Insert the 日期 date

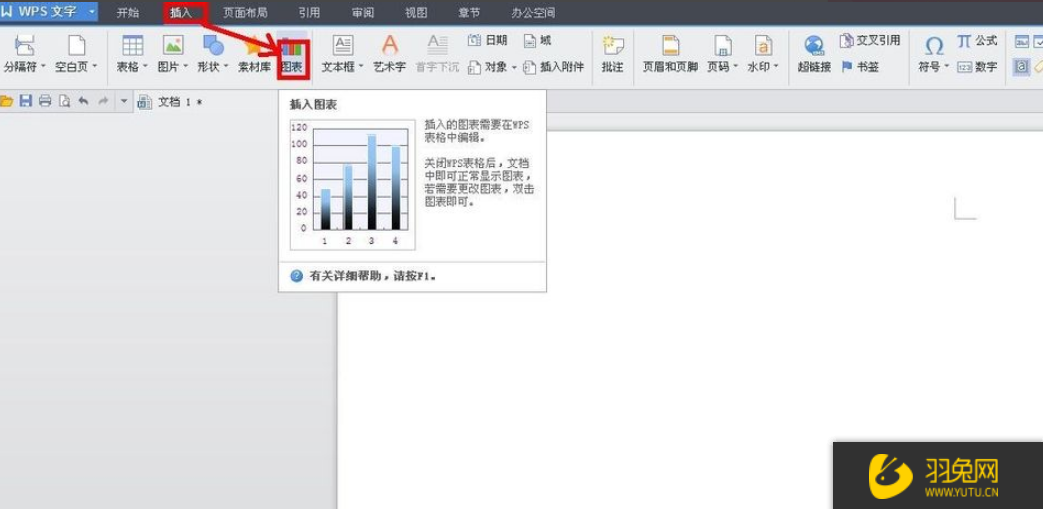[488, 41]
